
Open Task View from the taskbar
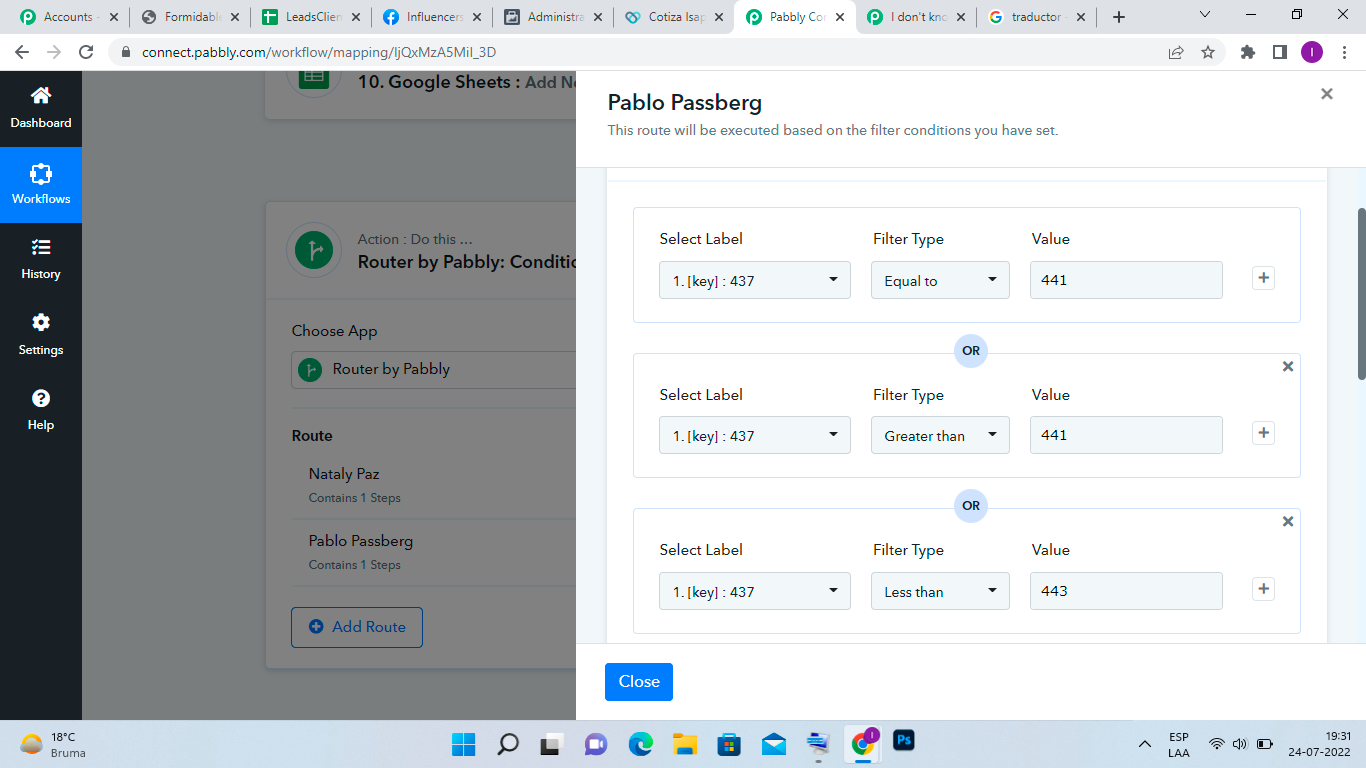[552, 744]
